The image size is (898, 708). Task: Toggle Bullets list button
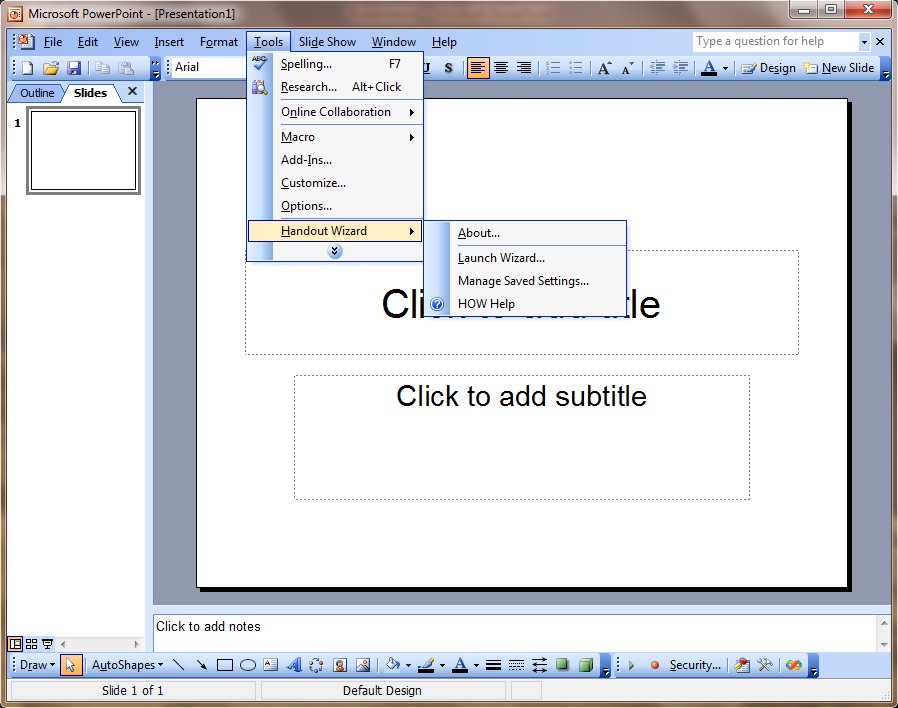576,68
